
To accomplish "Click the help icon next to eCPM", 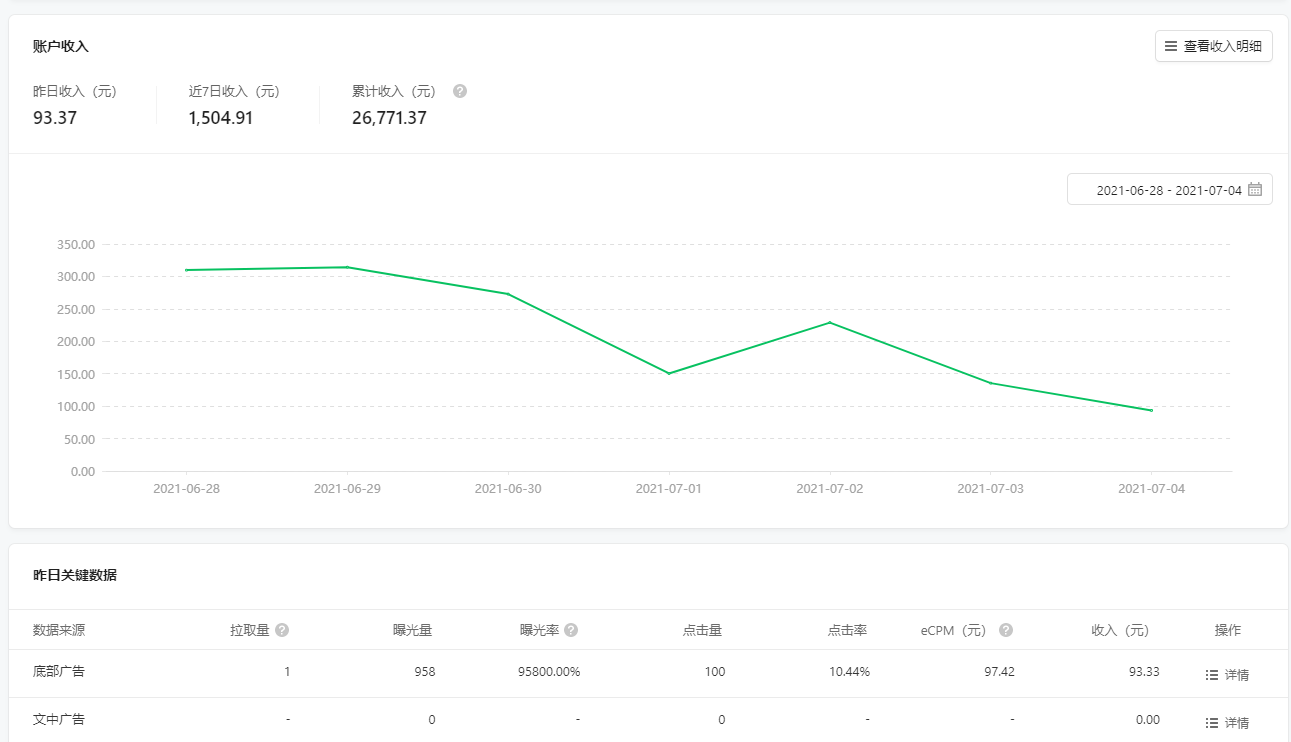I will coord(1006,630).
